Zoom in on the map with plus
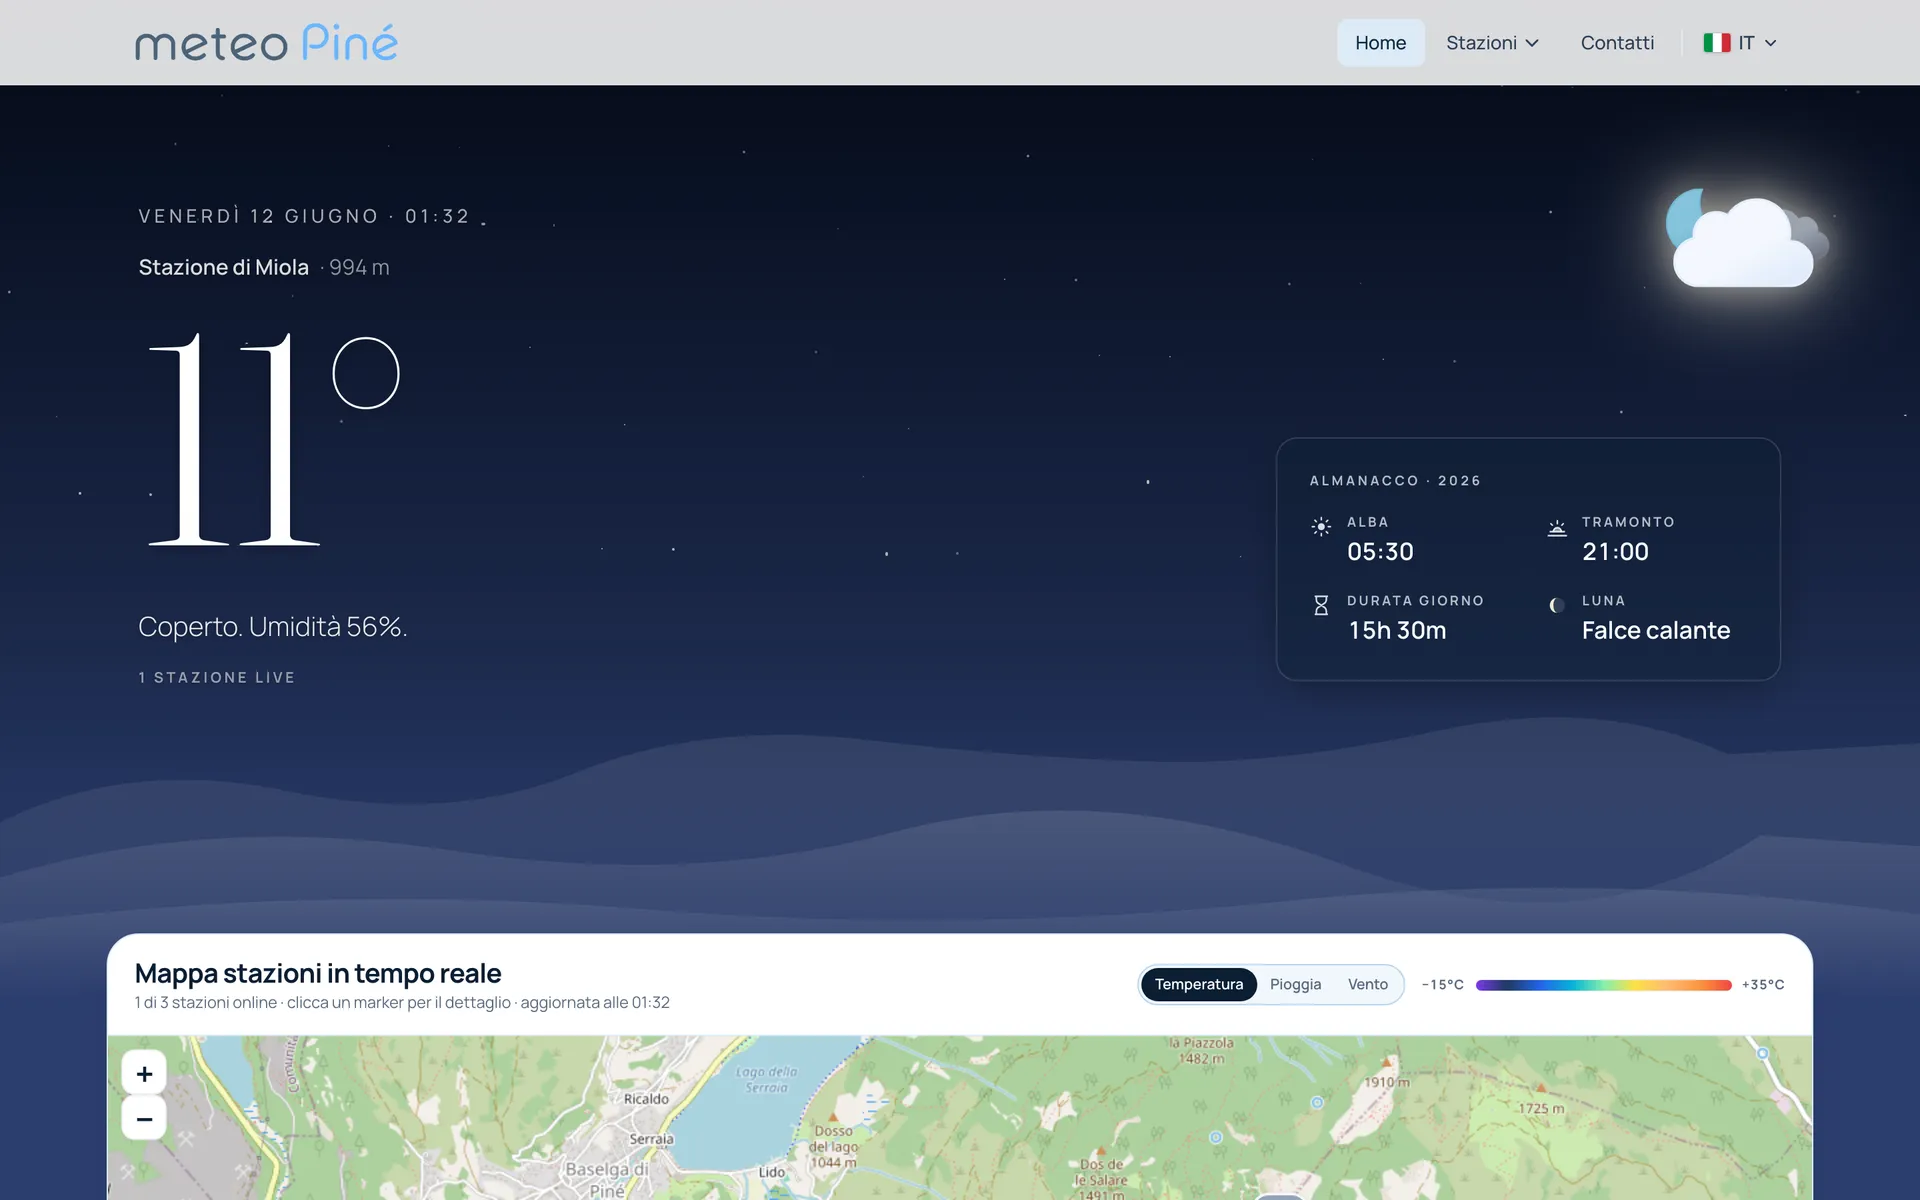Image resolution: width=1920 pixels, height=1200 pixels. pyautogui.click(x=144, y=1073)
